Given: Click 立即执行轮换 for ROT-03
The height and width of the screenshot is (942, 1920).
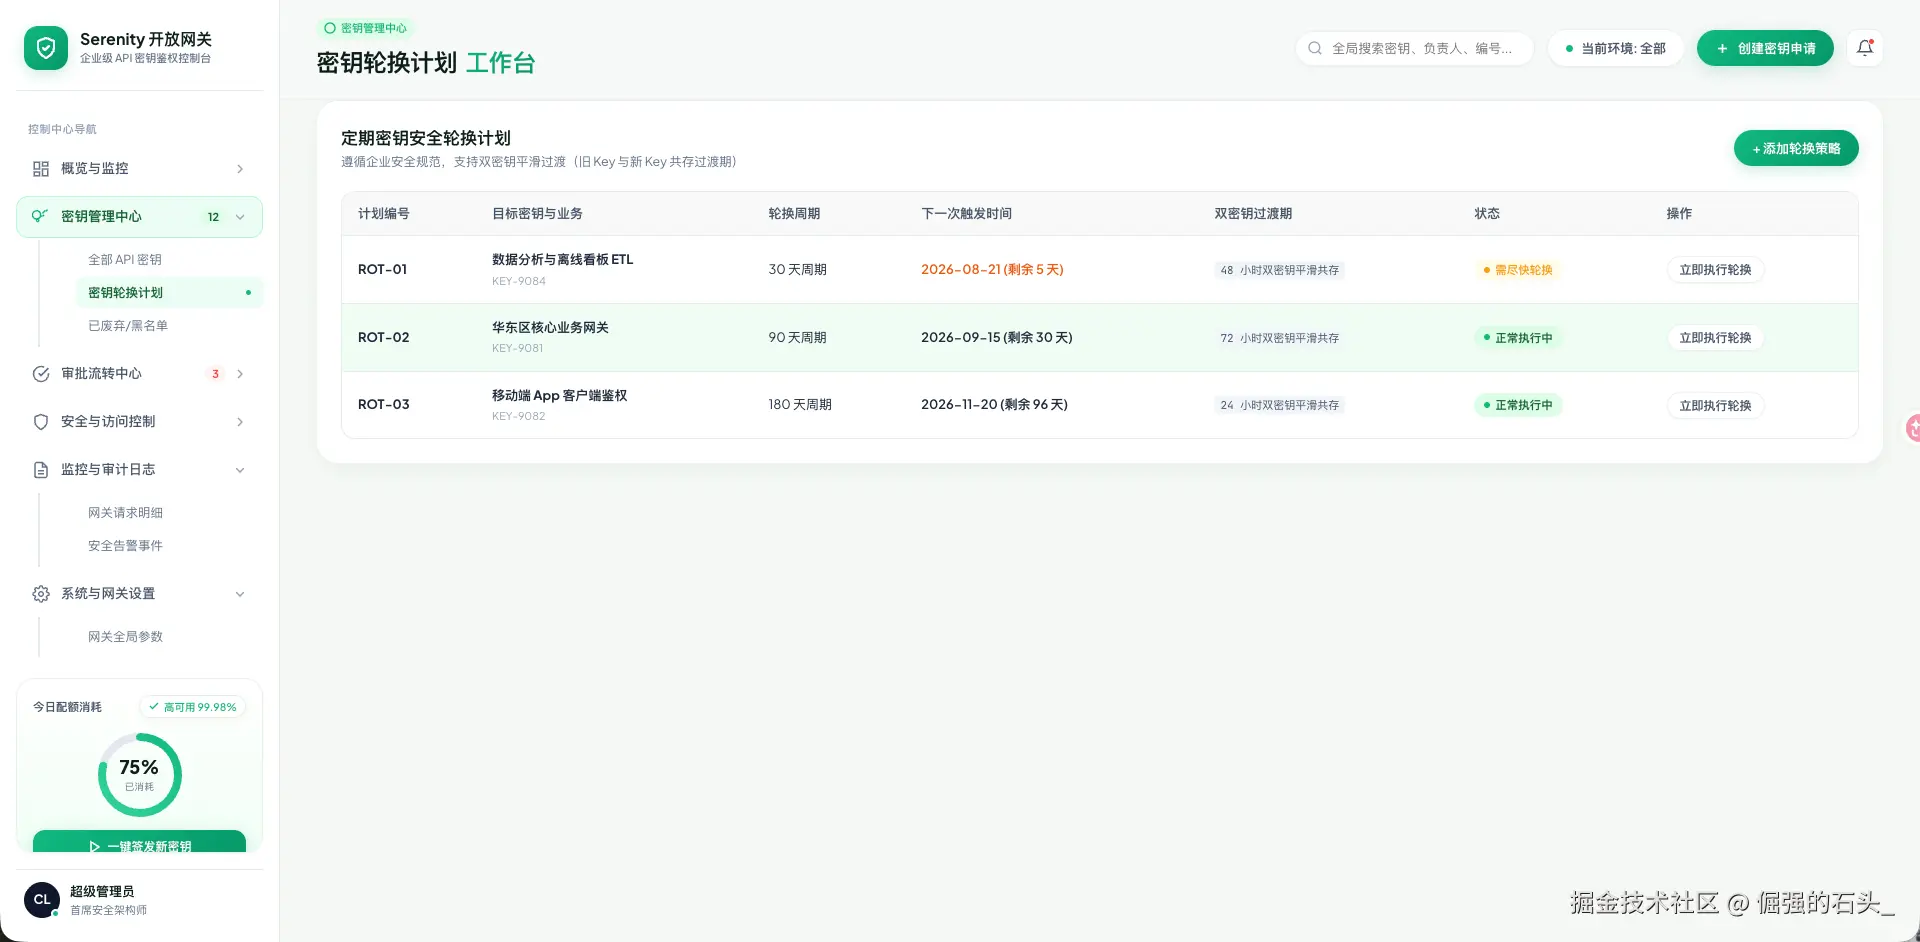Looking at the screenshot, I should [x=1715, y=405].
